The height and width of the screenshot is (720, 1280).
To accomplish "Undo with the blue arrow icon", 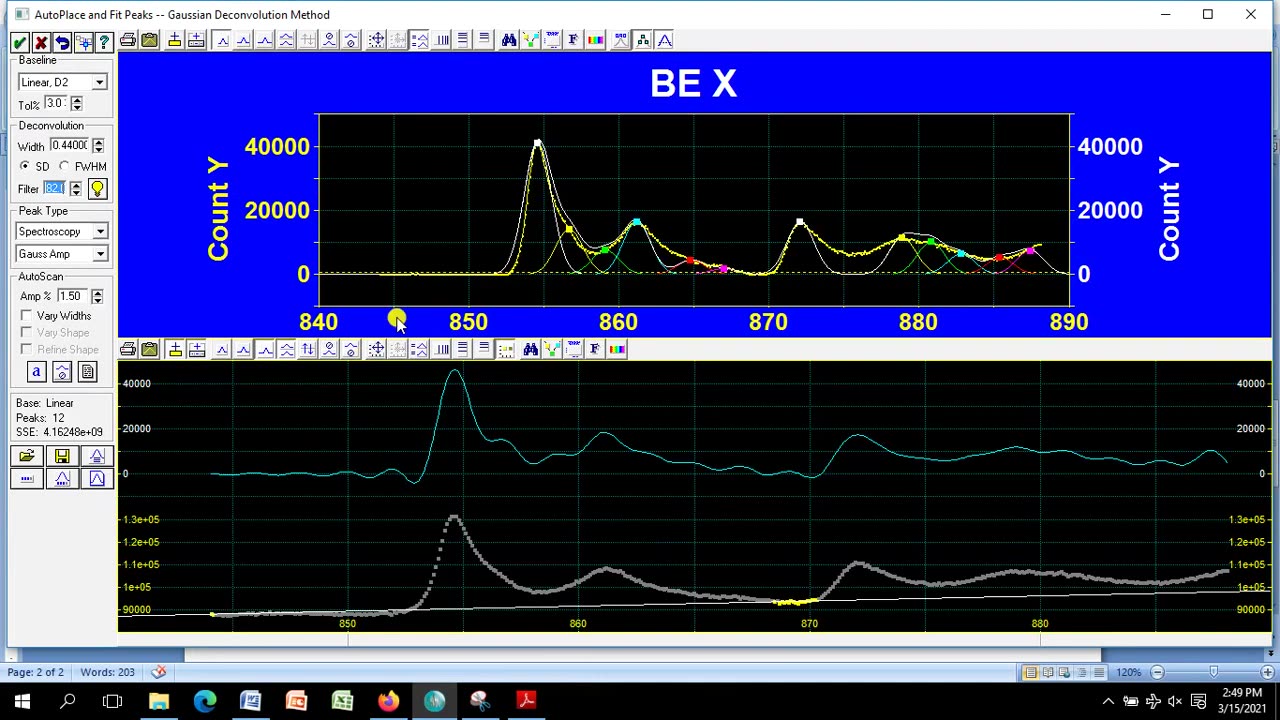I will [62, 41].
